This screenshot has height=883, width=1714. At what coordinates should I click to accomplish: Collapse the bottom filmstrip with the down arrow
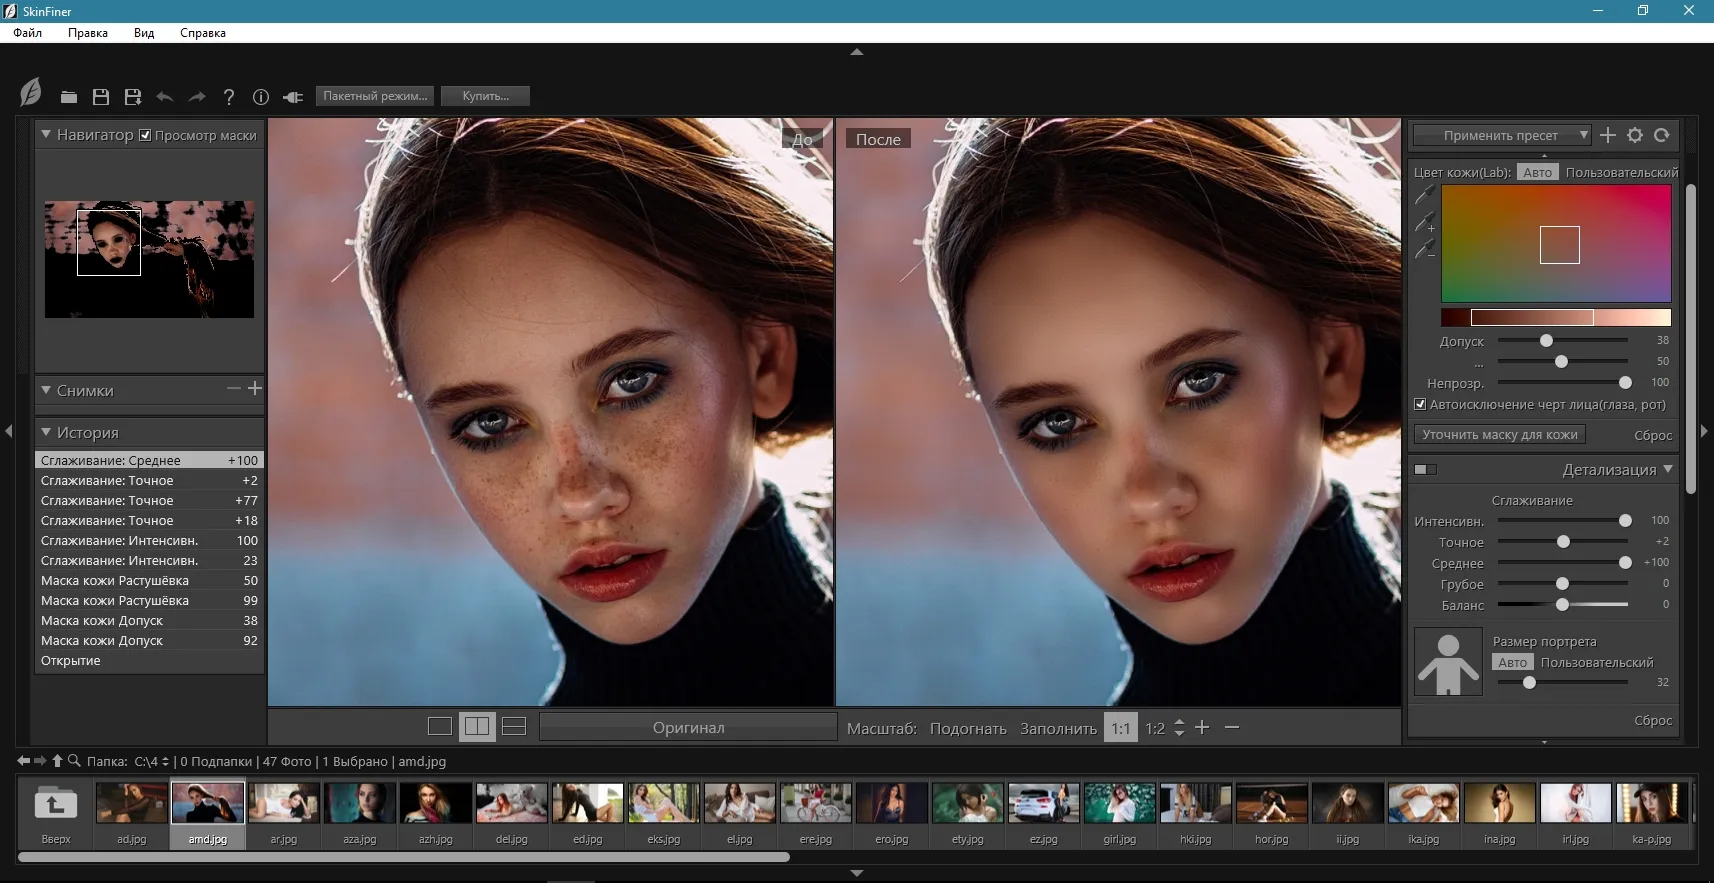857,873
